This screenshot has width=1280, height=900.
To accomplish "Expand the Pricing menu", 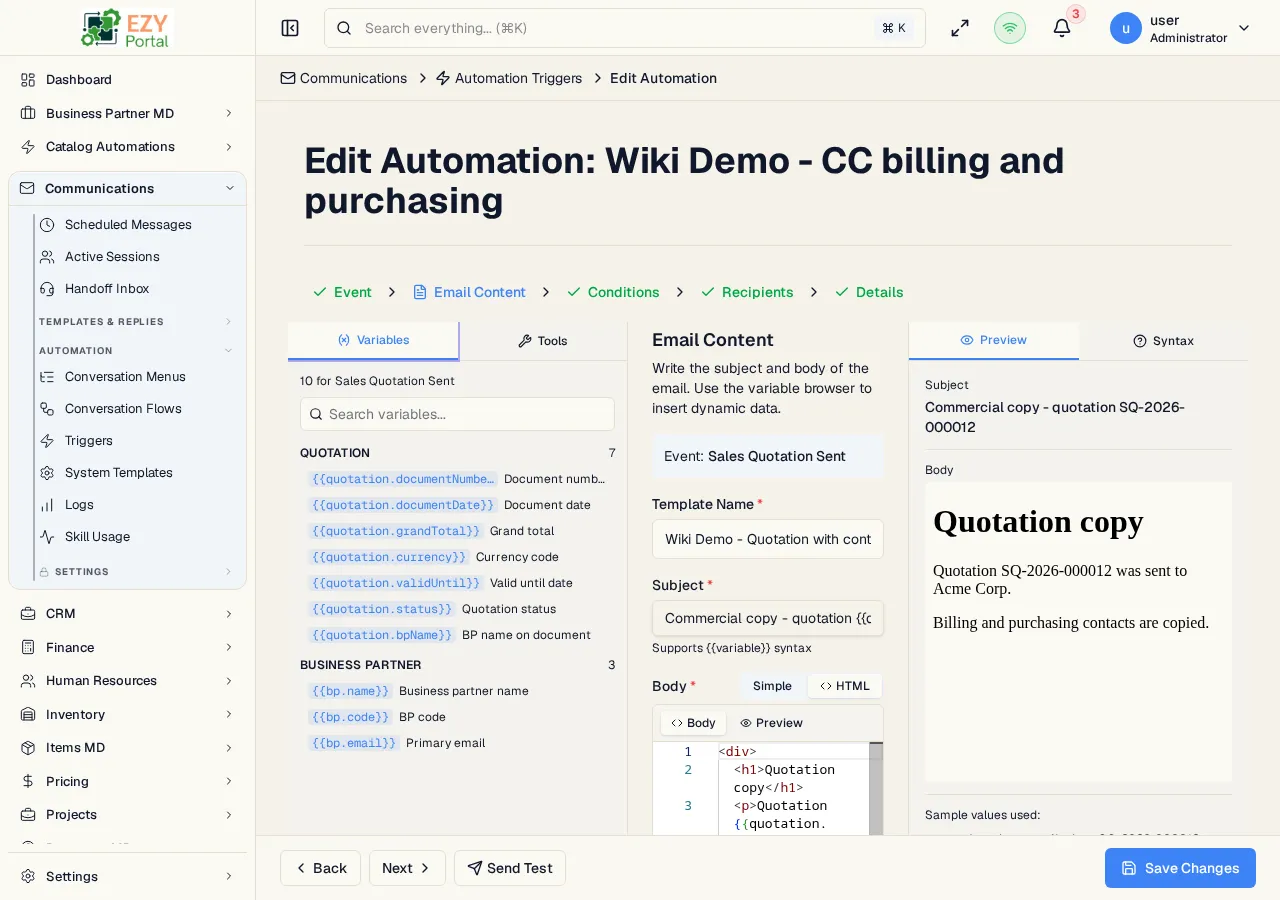I will tap(128, 782).
